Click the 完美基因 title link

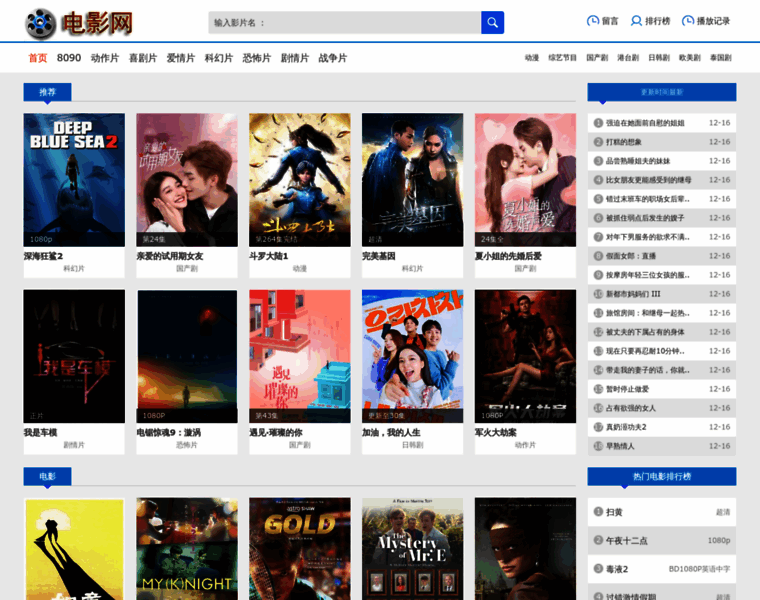click(381, 256)
